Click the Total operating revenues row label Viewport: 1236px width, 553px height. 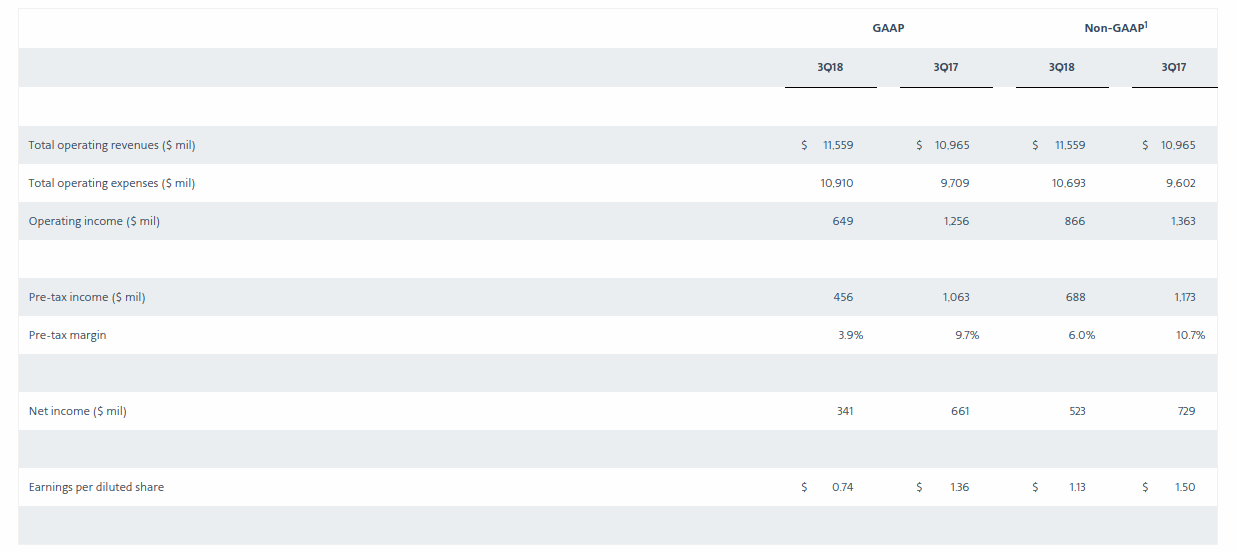coord(112,145)
